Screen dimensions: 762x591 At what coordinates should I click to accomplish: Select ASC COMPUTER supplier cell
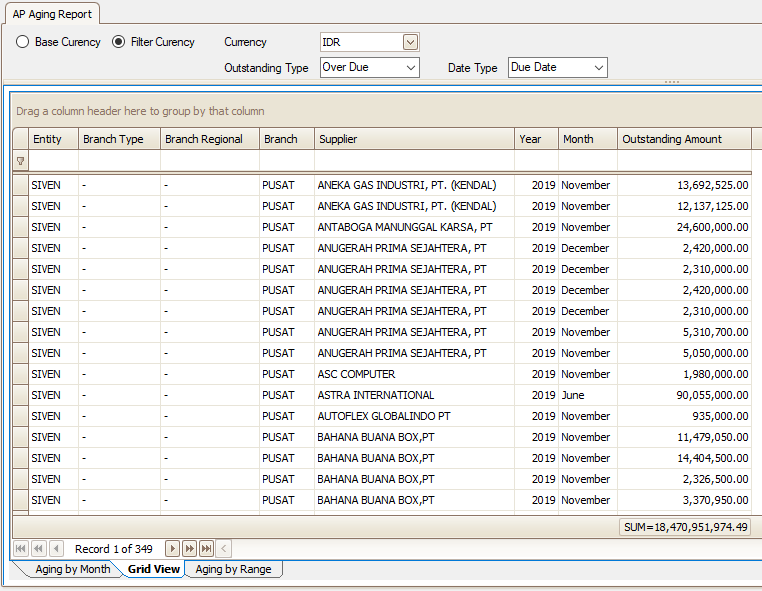pyautogui.click(x=415, y=374)
